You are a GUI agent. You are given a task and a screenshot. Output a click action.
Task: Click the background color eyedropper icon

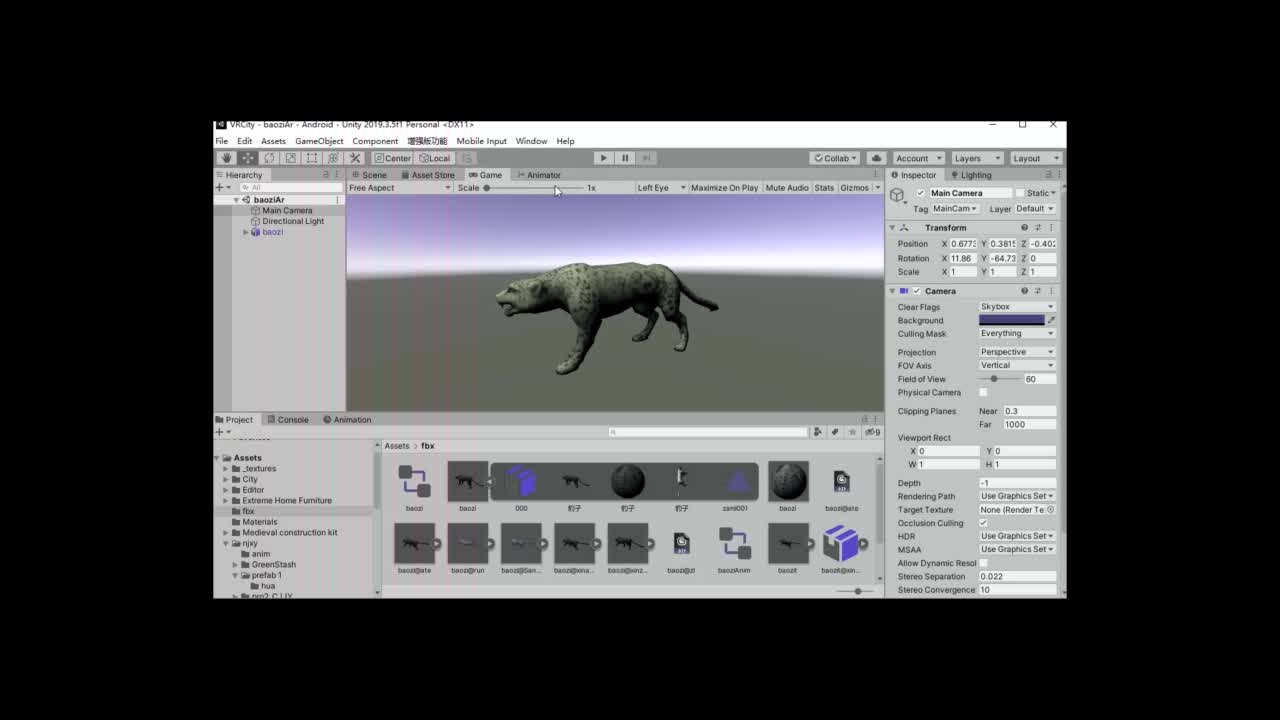tap(1051, 320)
